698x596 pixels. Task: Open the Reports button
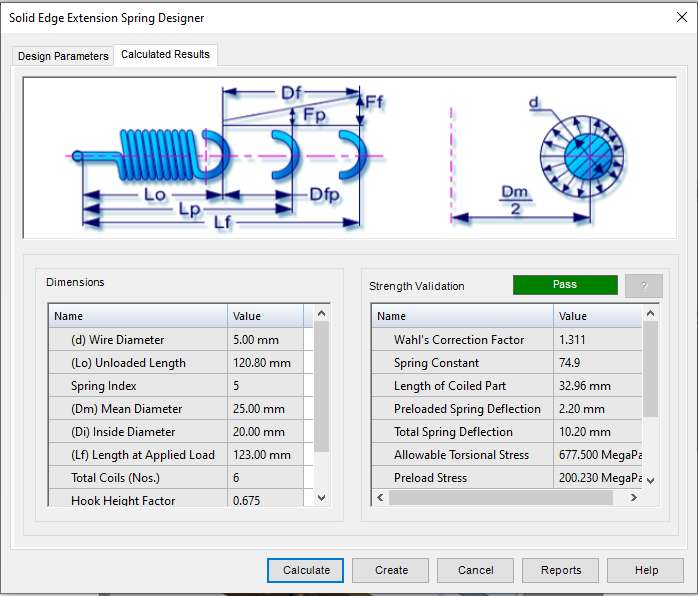point(560,570)
